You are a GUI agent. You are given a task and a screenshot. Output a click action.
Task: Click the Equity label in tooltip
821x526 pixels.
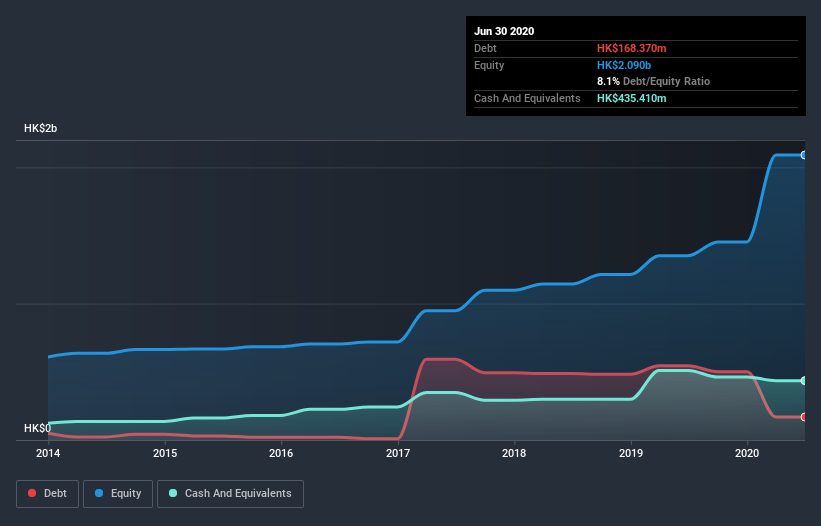[x=489, y=65]
